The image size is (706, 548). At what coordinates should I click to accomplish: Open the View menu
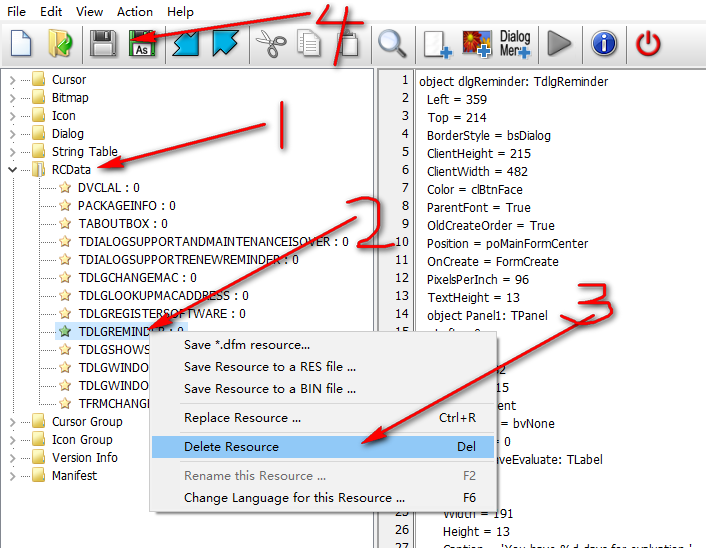89,12
